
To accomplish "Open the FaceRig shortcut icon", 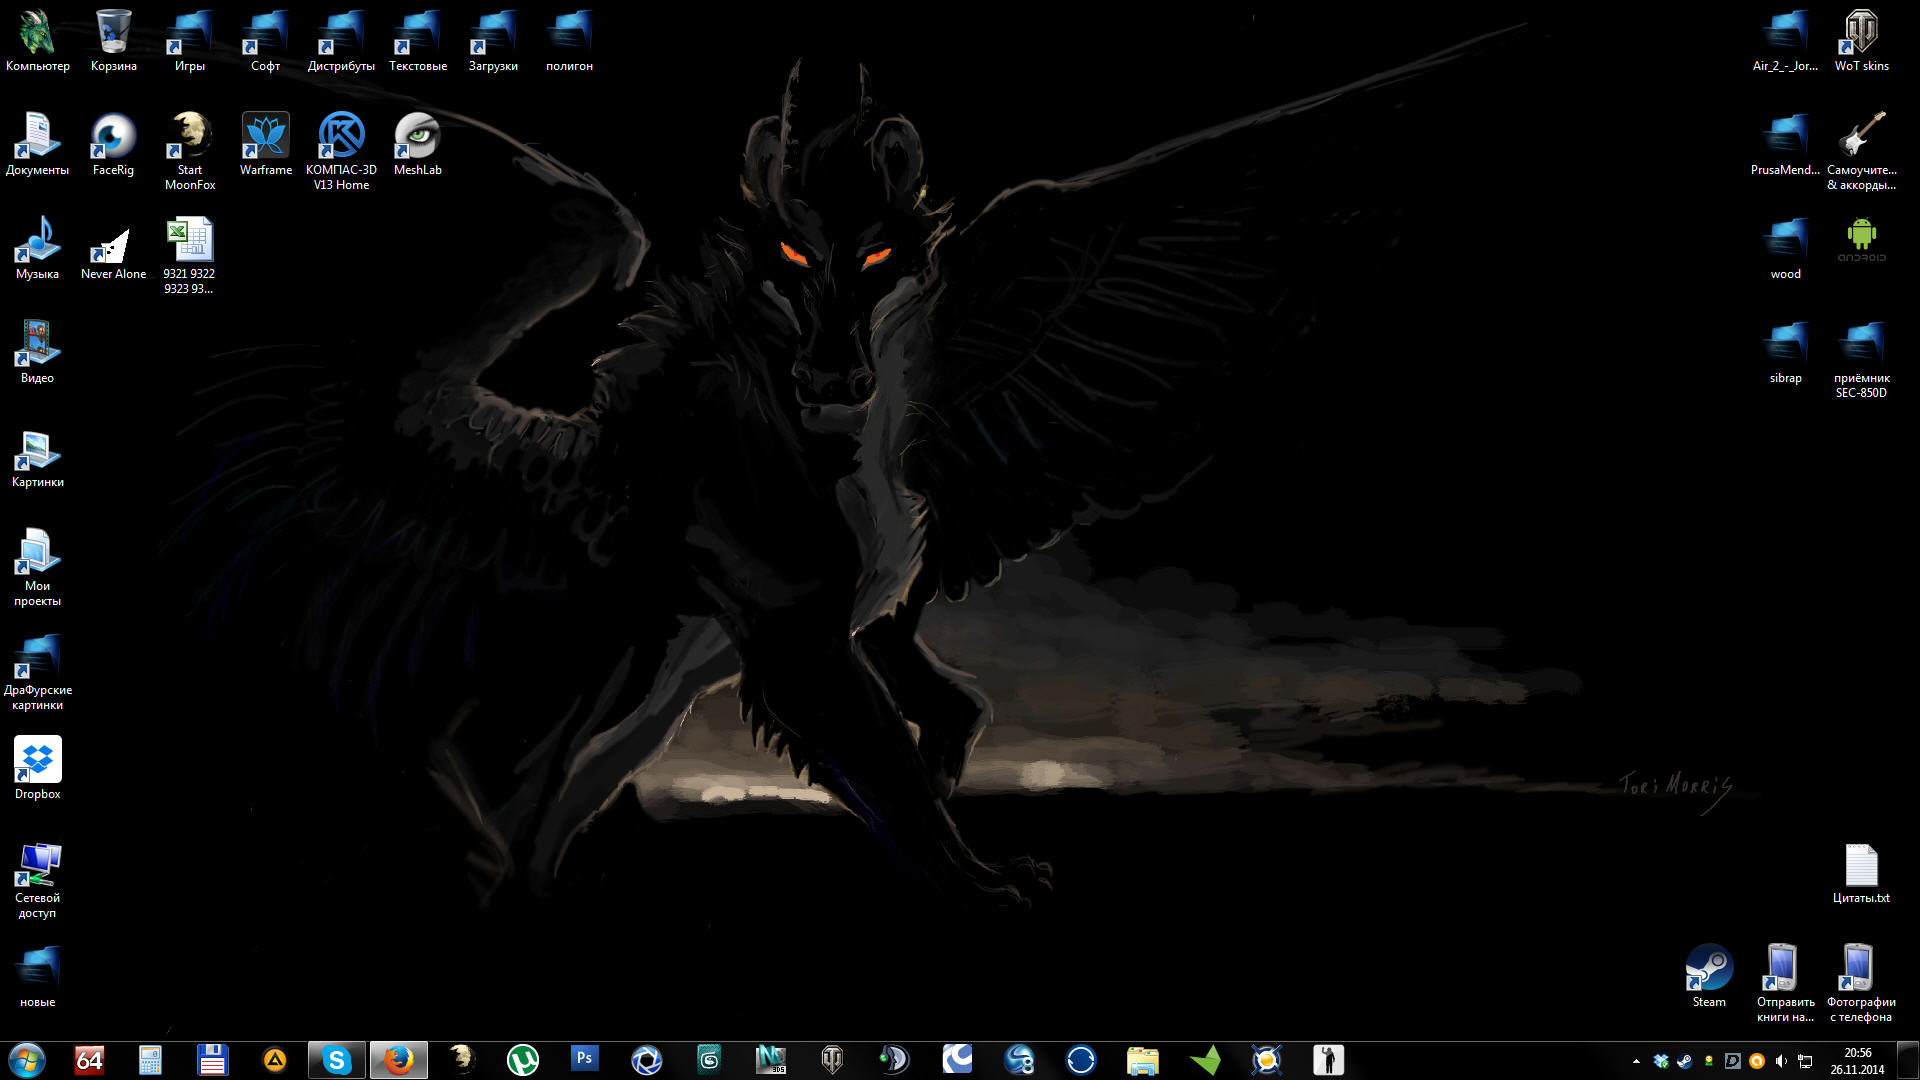I will (x=113, y=137).
